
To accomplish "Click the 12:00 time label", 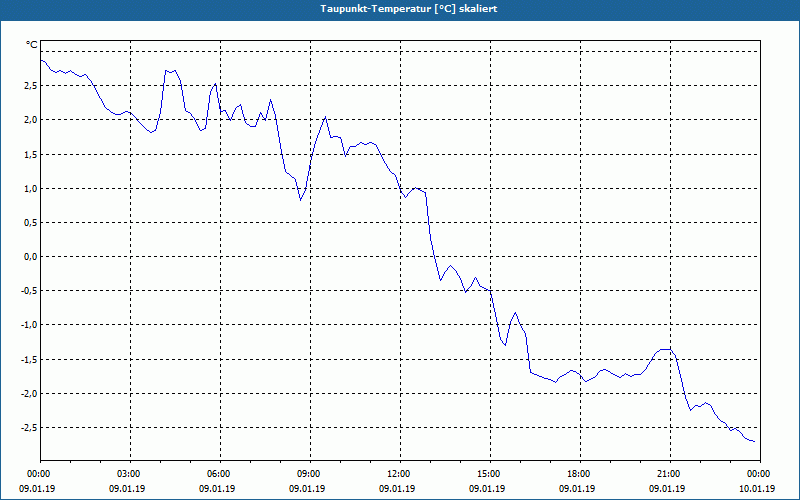I will tap(400, 474).
